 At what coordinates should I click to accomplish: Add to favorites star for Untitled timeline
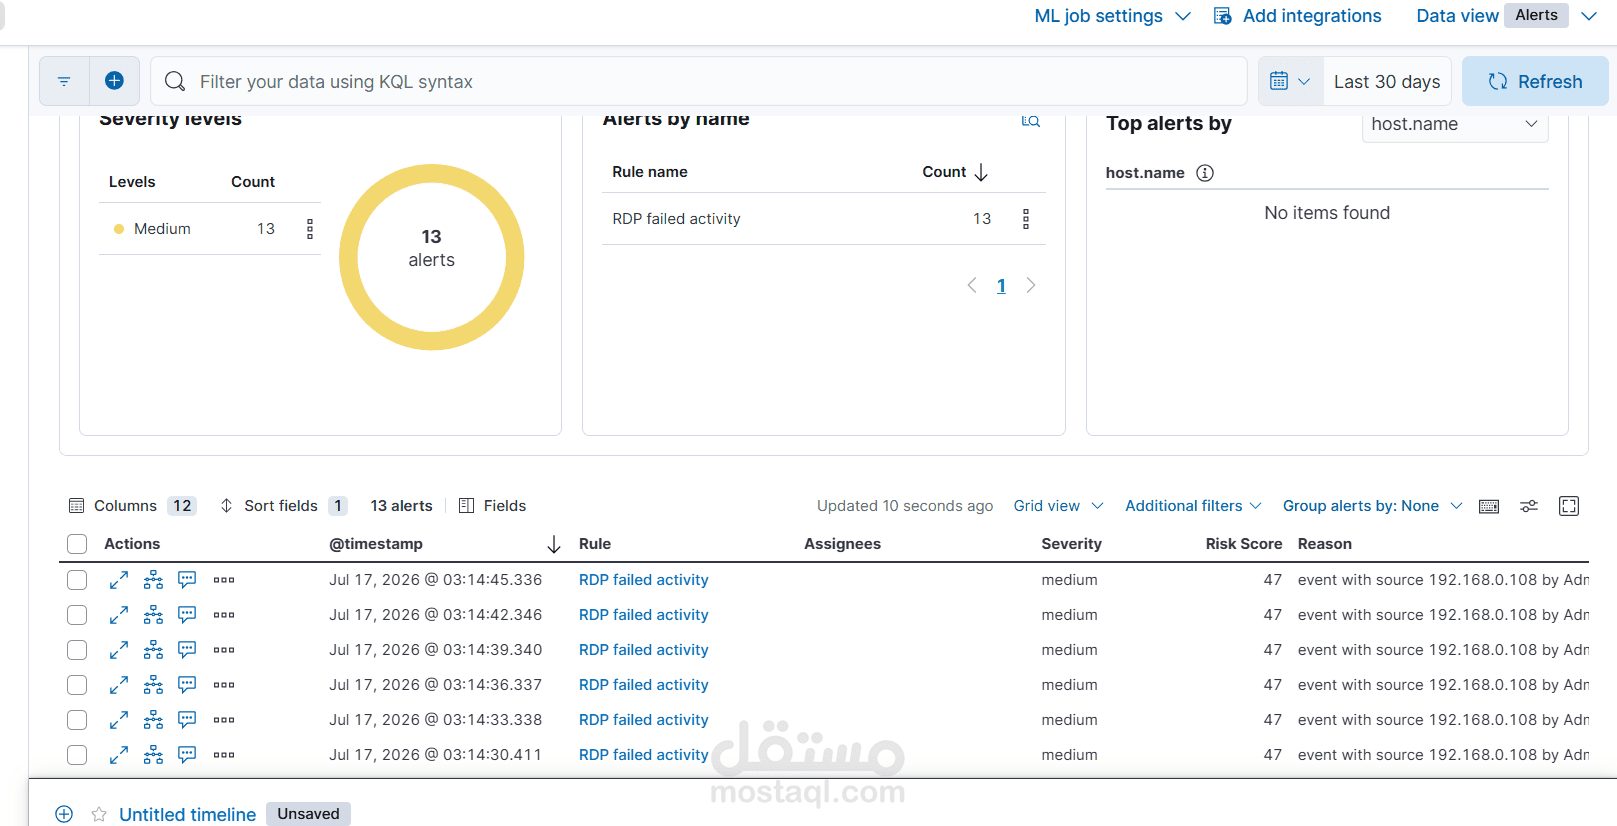pos(99,814)
